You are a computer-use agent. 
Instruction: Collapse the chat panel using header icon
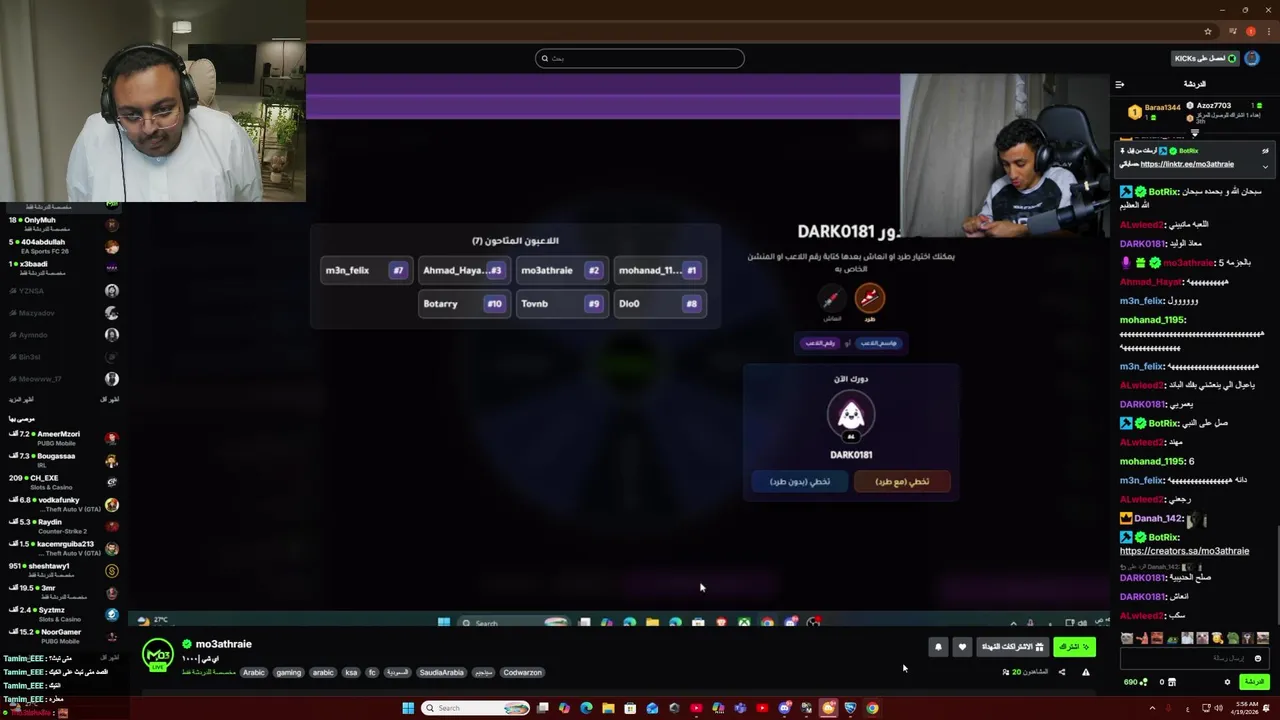point(1120,84)
